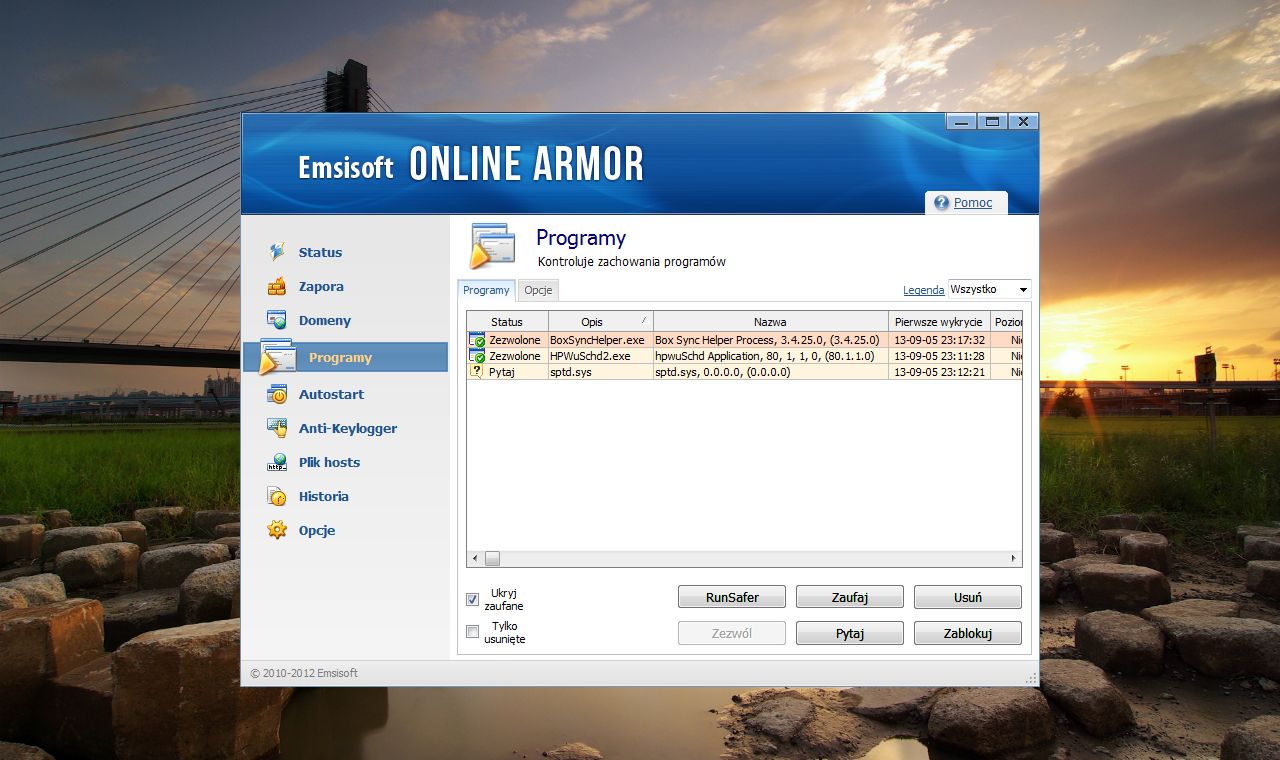Switch to the Opcje tab
Screen dimensions: 1280x760
point(538,290)
